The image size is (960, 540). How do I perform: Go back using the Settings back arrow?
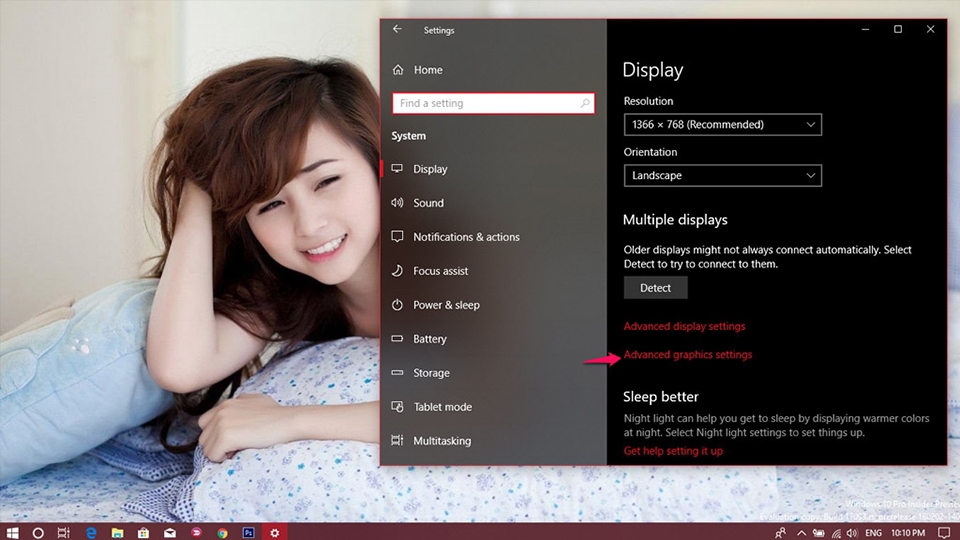(x=397, y=29)
